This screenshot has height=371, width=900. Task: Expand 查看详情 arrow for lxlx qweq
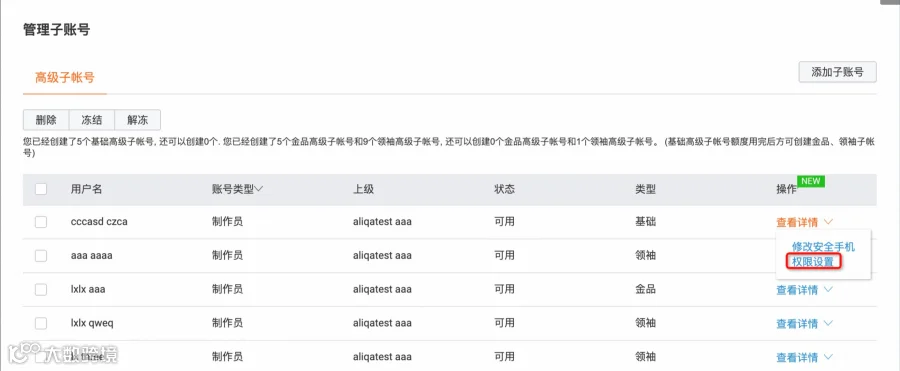coord(828,323)
